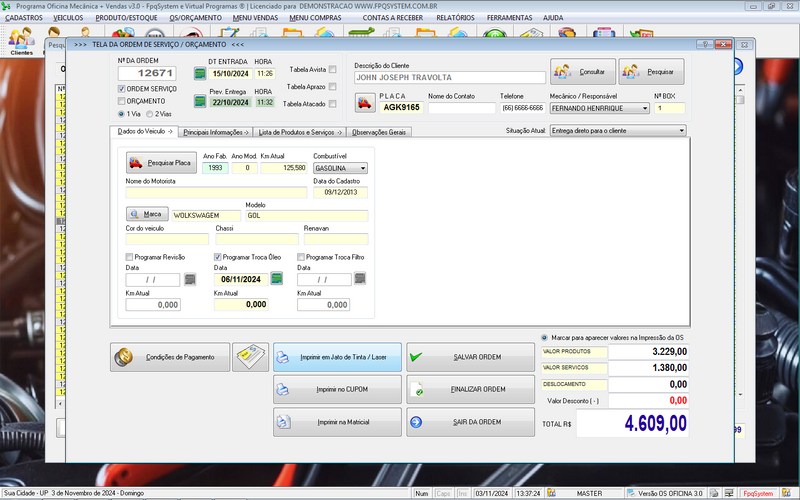Click the SALVAR ORDEM button
Screen dimensions: 800x500
(x=470, y=357)
